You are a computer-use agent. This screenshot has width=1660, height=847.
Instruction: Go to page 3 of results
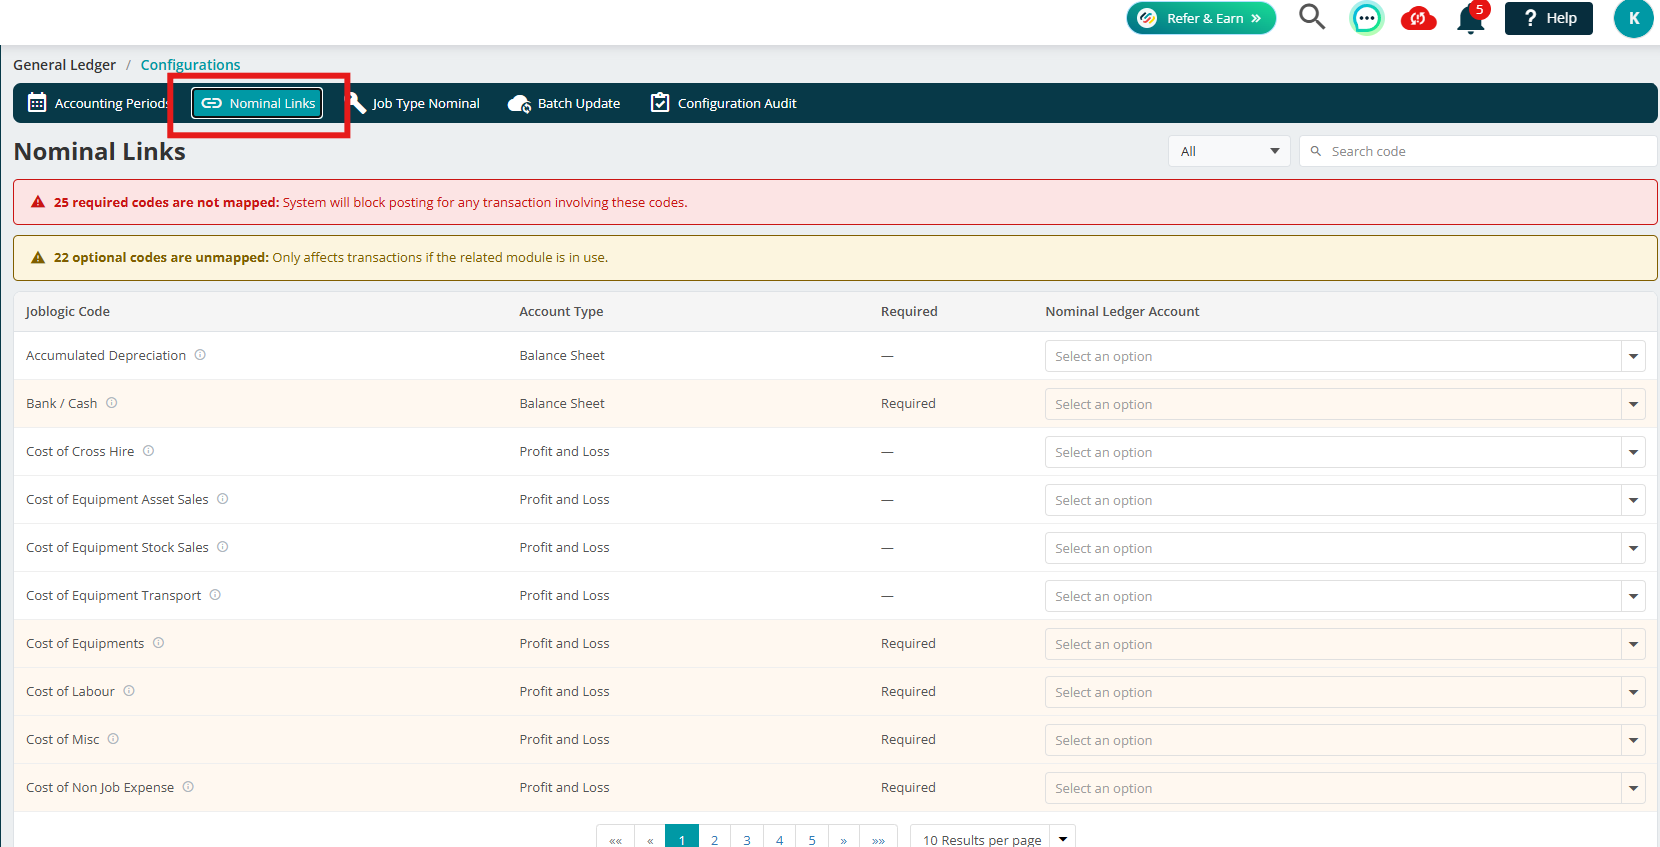click(x=747, y=838)
